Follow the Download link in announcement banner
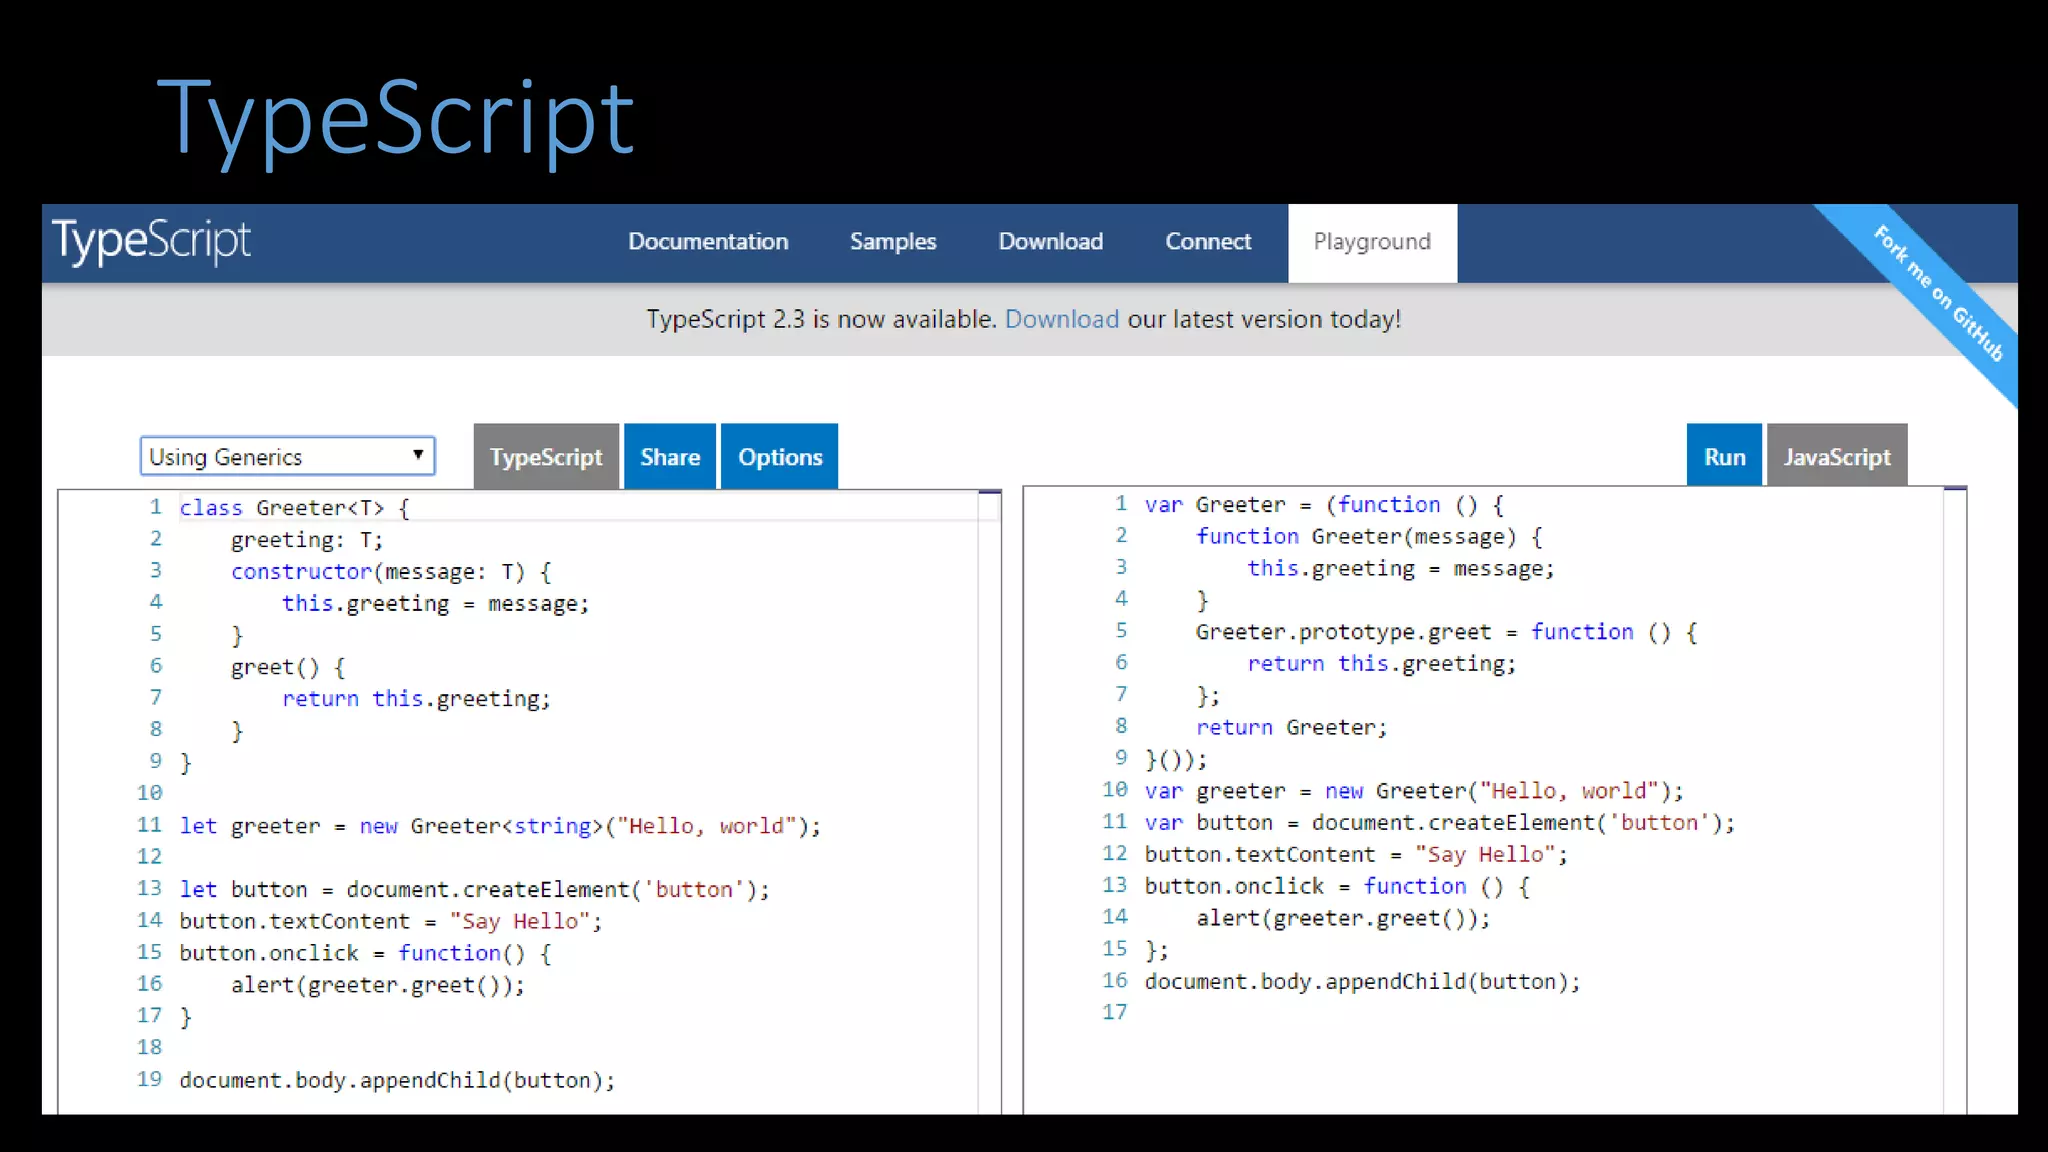 [x=1061, y=319]
